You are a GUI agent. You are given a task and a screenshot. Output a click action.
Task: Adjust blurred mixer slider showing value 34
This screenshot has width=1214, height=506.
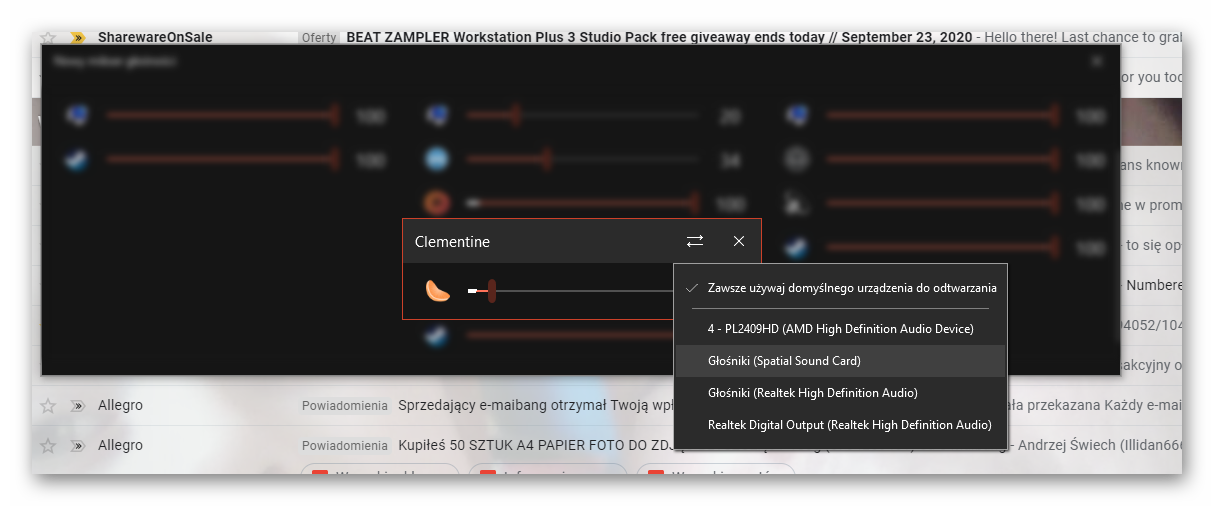(583, 159)
